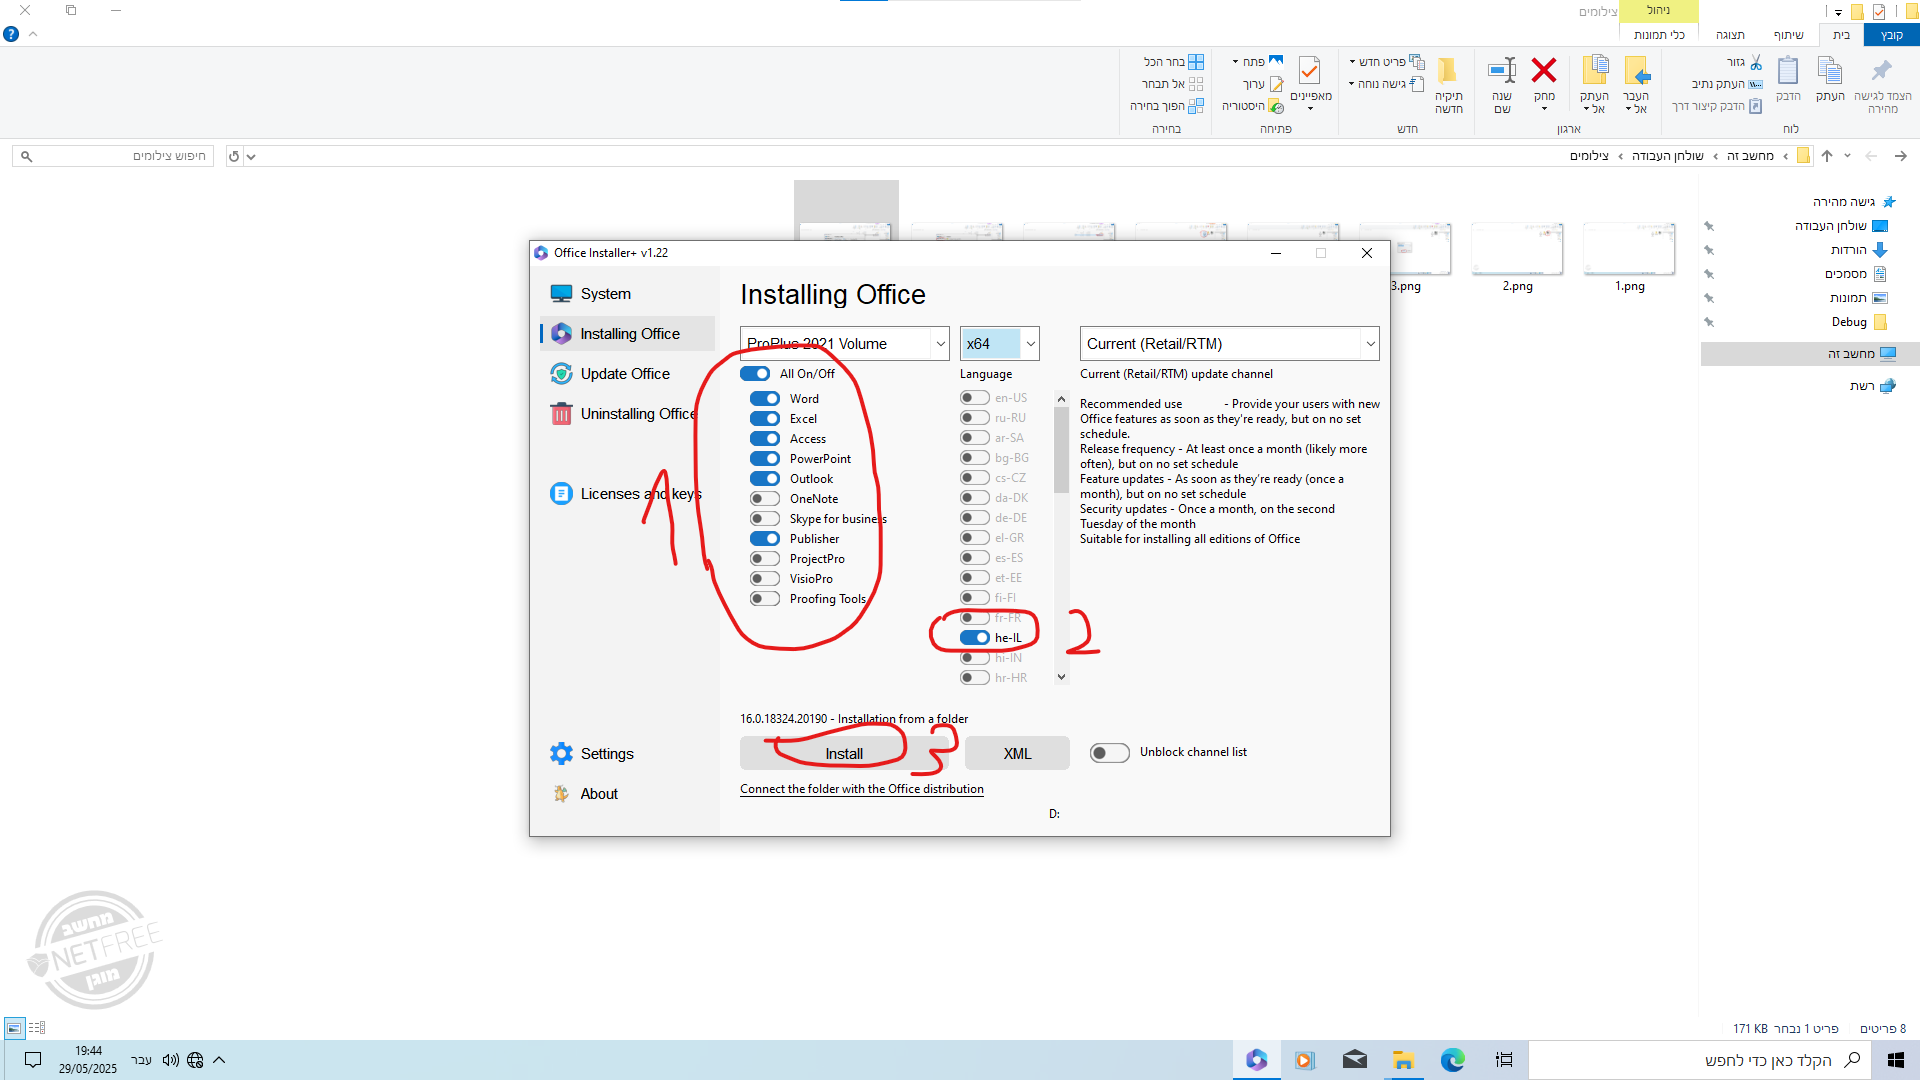
Task: Open Windows Start menu
Action: coord(1895,1060)
